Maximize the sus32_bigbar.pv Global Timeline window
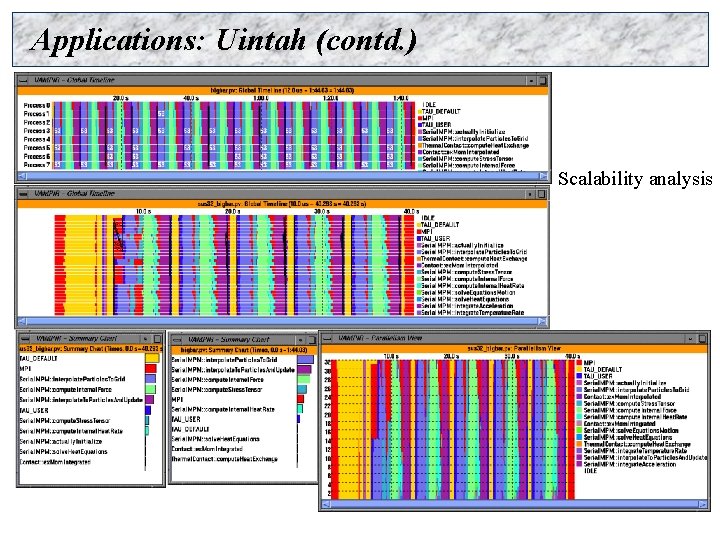The image size is (720, 540). coord(541,194)
